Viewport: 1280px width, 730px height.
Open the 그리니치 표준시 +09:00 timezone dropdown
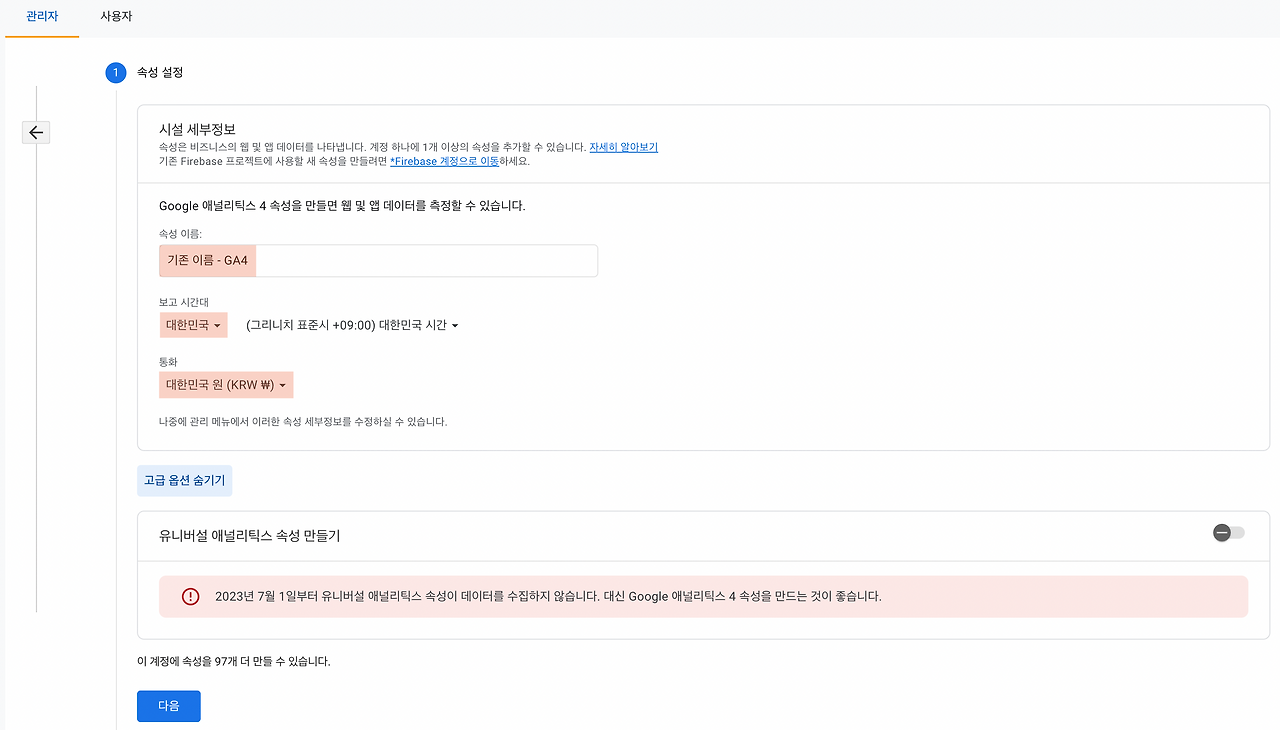click(352, 325)
